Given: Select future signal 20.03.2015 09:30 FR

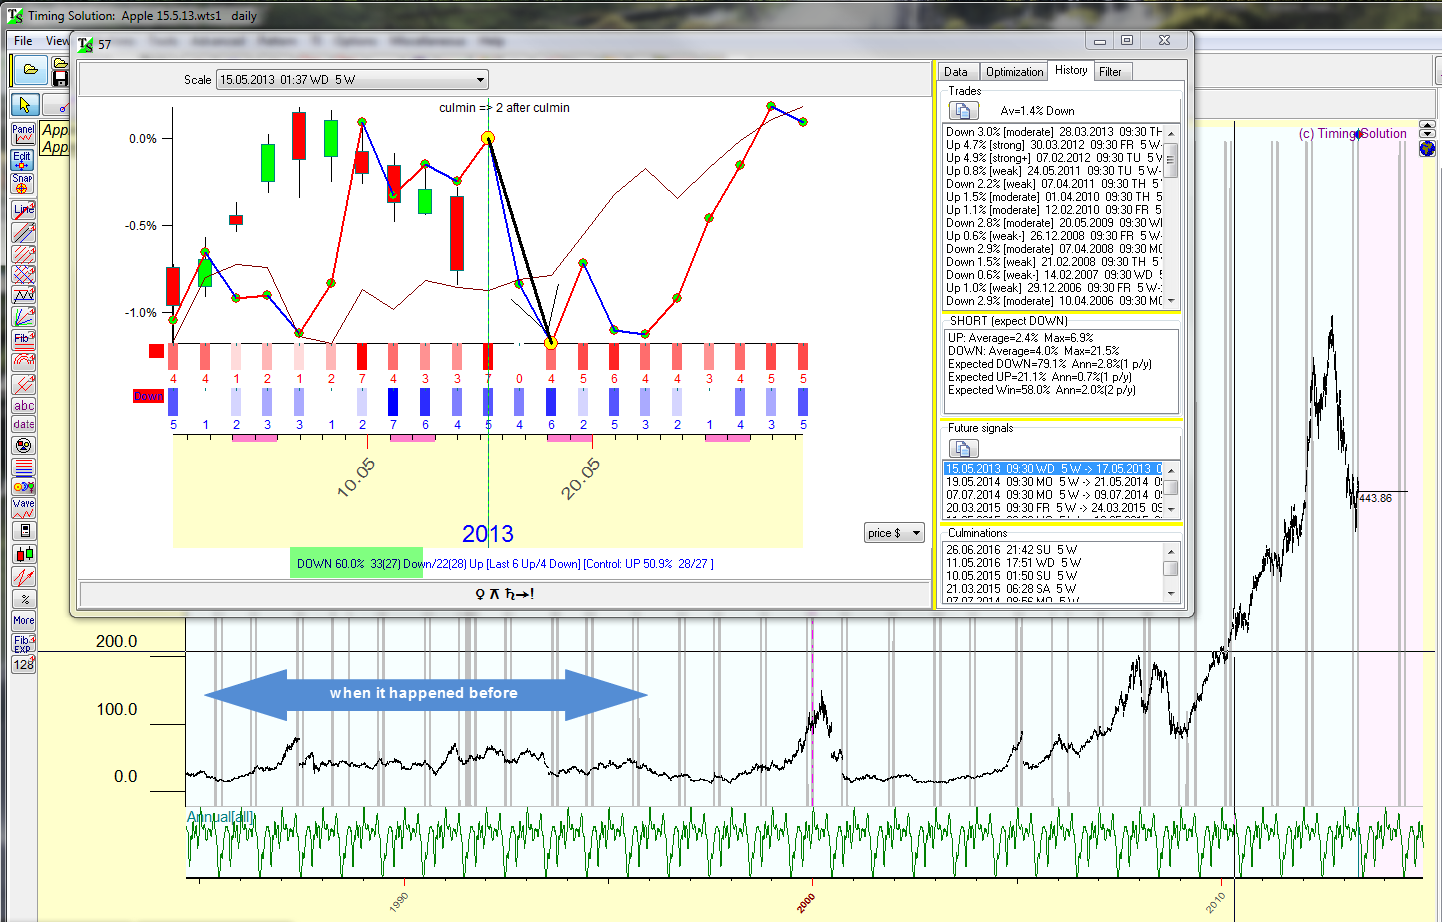Looking at the screenshot, I should click(1053, 508).
